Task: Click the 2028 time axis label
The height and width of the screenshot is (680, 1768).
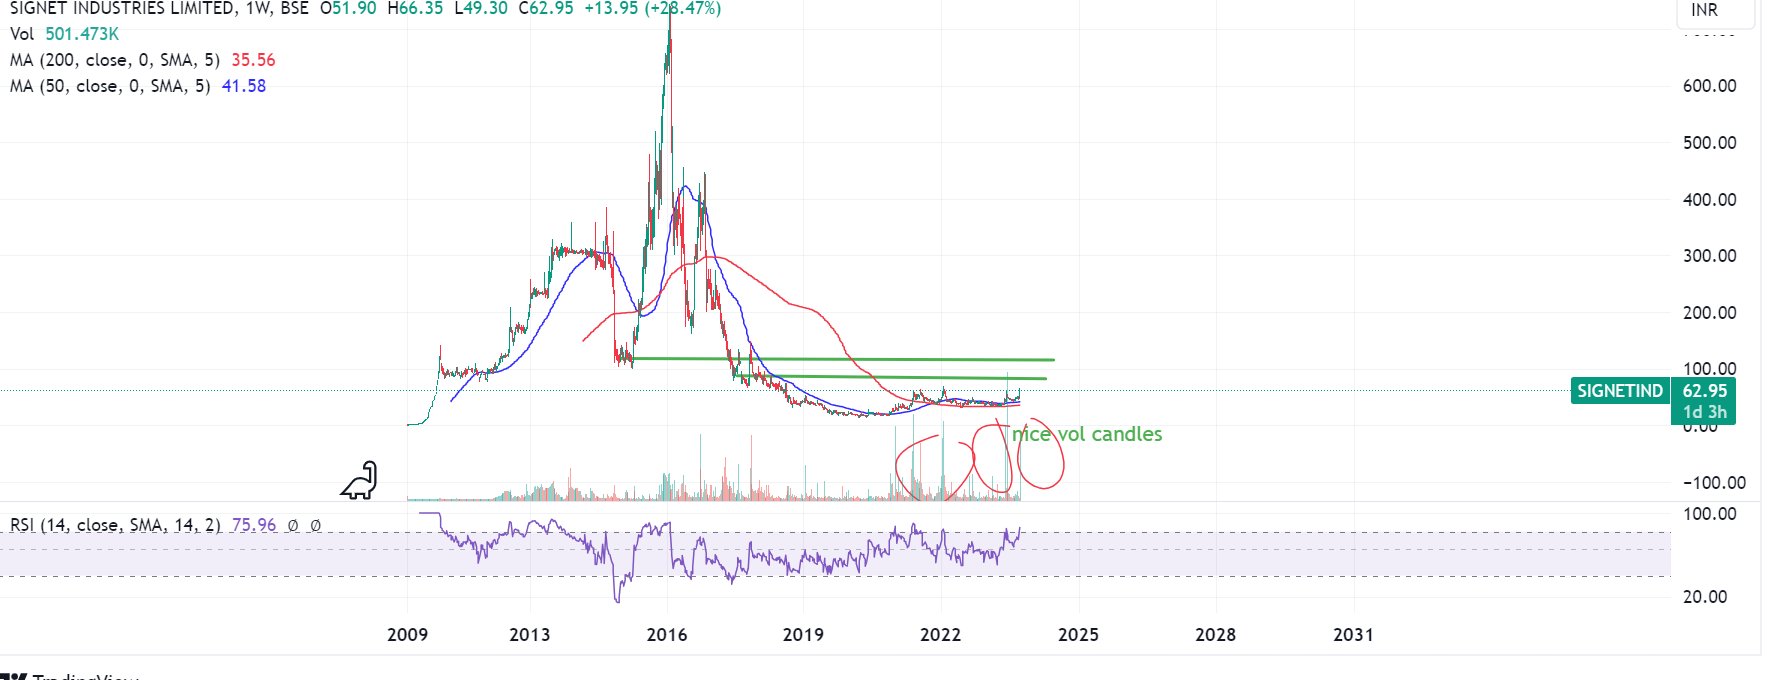Action: pos(1215,635)
